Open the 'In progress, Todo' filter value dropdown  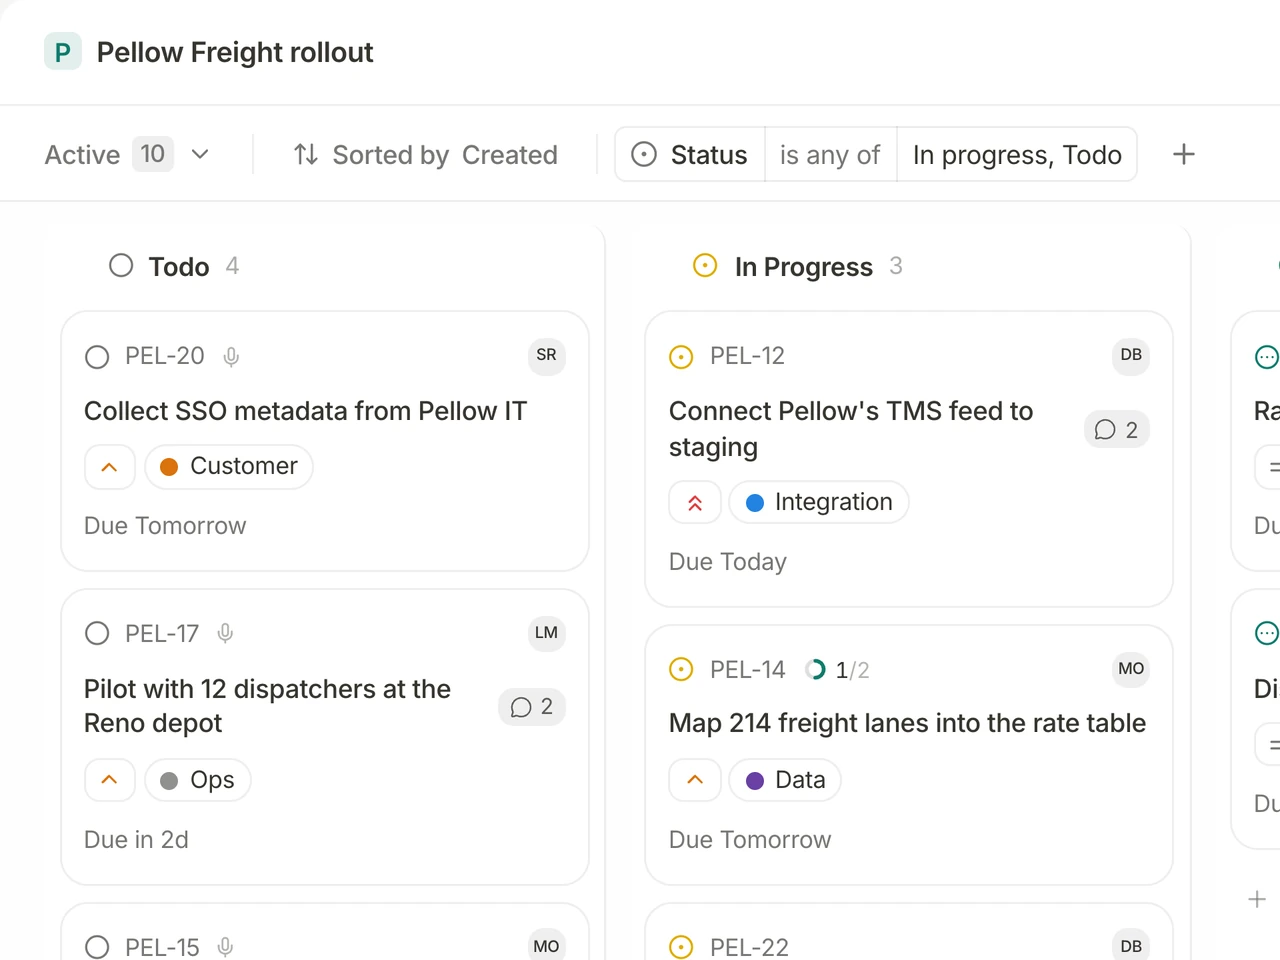(1017, 154)
